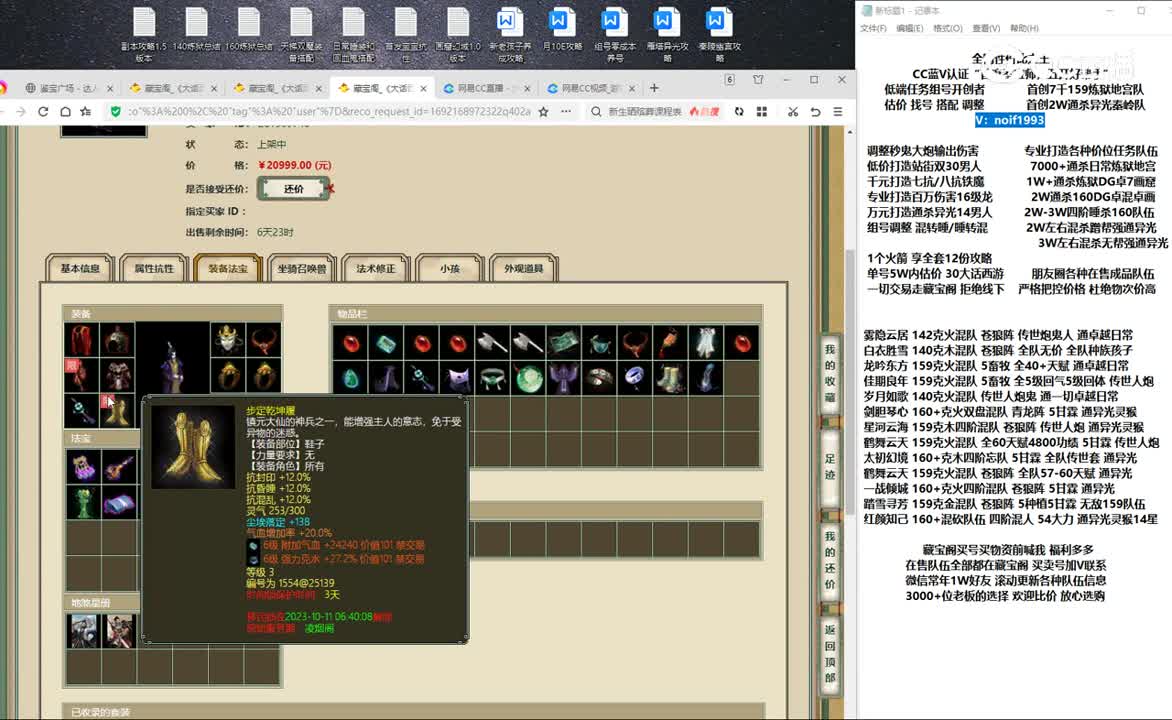Open the browser home page icon
The width and height of the screenshot is (1172, 720).
pos(66,111)
